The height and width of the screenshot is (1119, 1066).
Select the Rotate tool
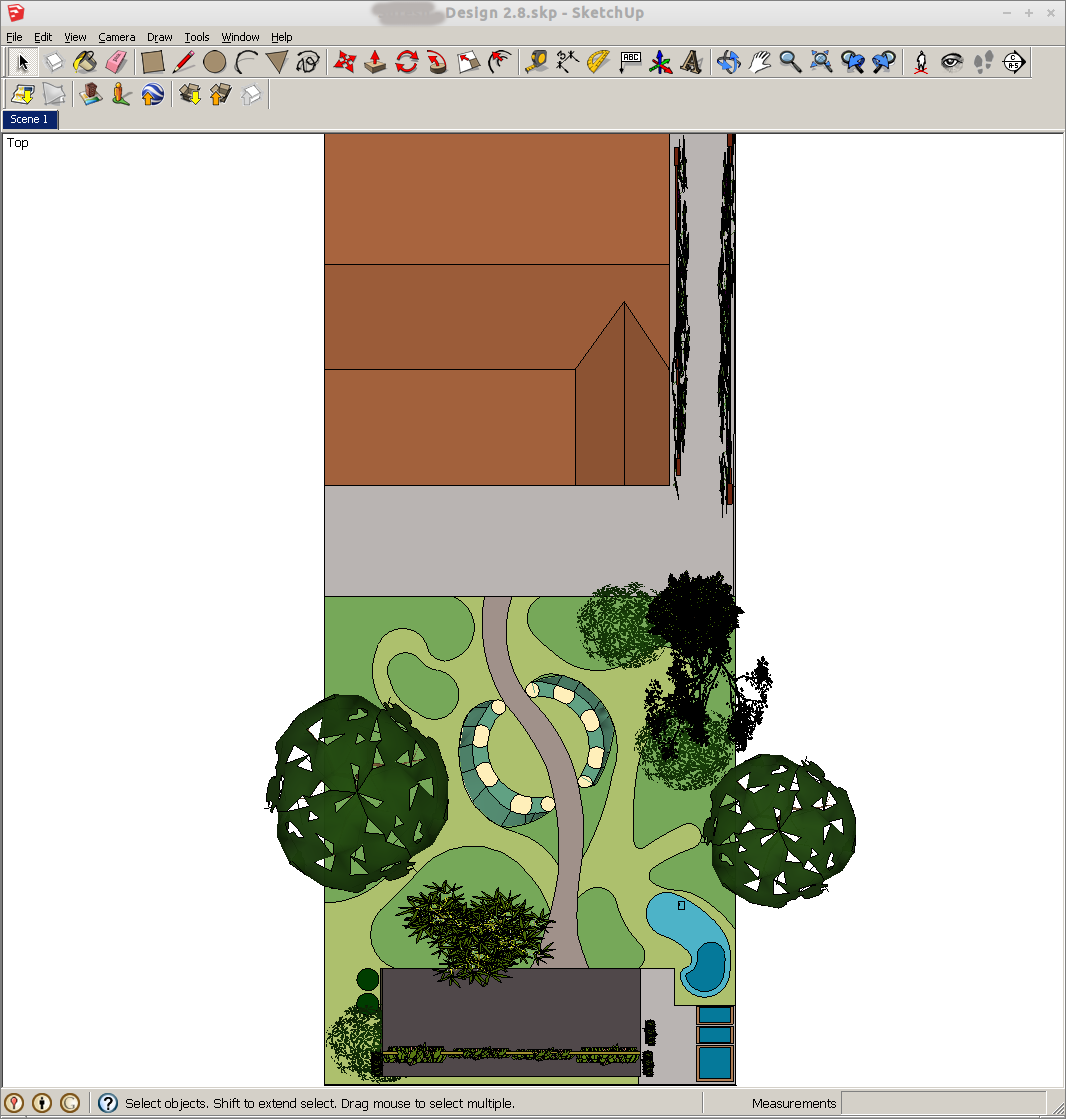(x=406, y=62)
